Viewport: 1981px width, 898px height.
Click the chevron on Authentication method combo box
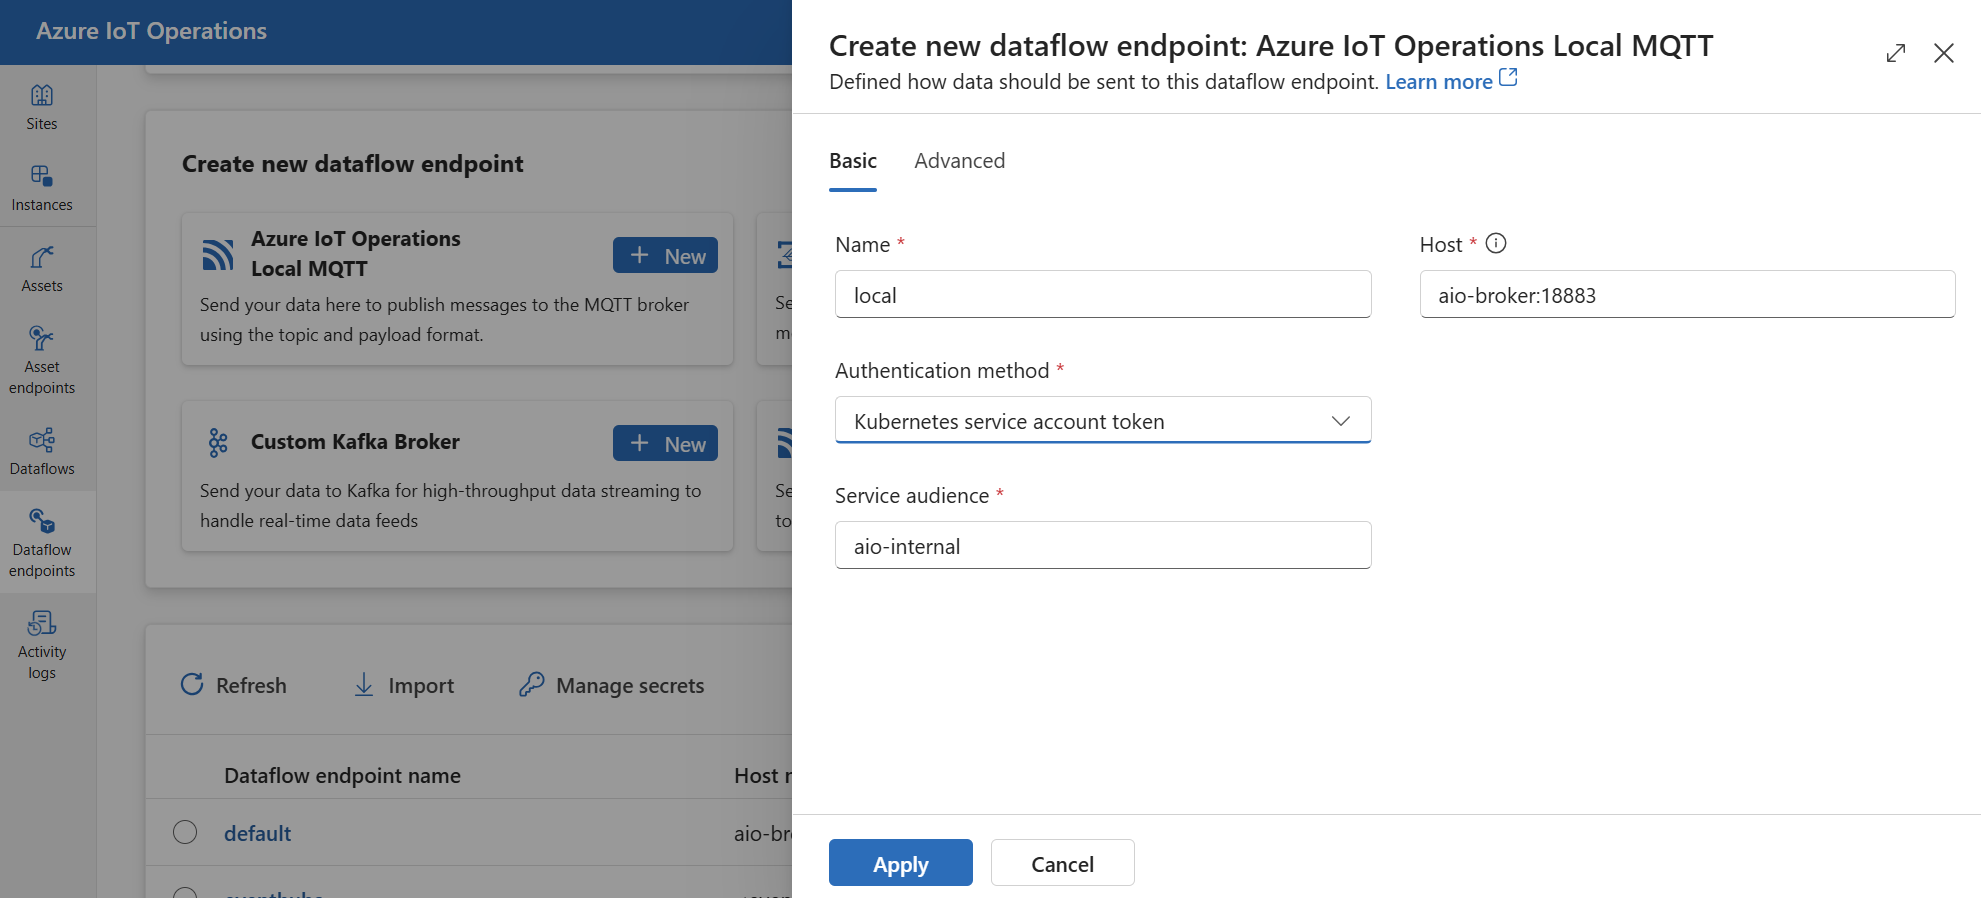1341,421
